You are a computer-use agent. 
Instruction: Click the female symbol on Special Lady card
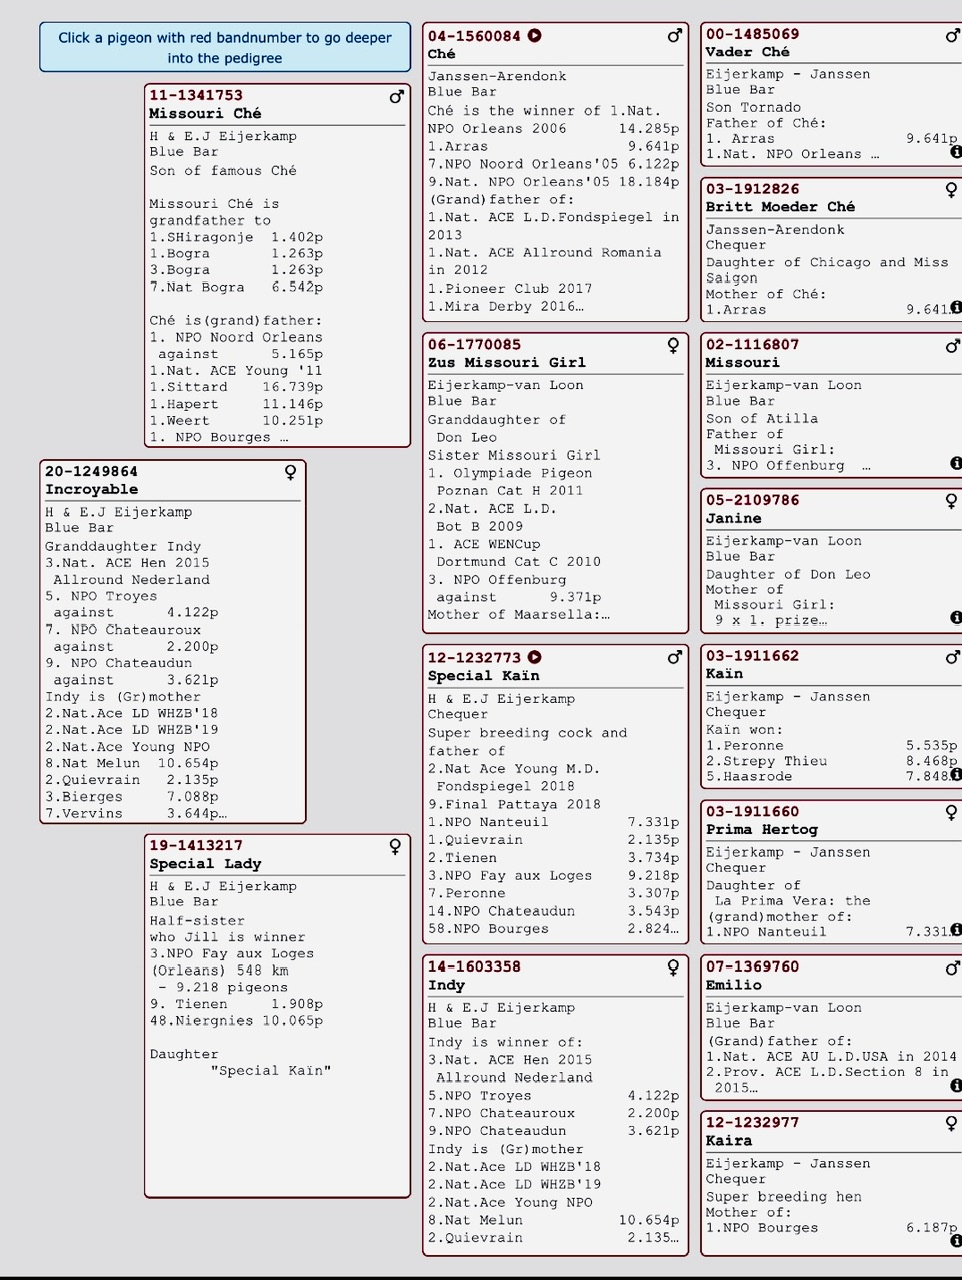(395, 847)
